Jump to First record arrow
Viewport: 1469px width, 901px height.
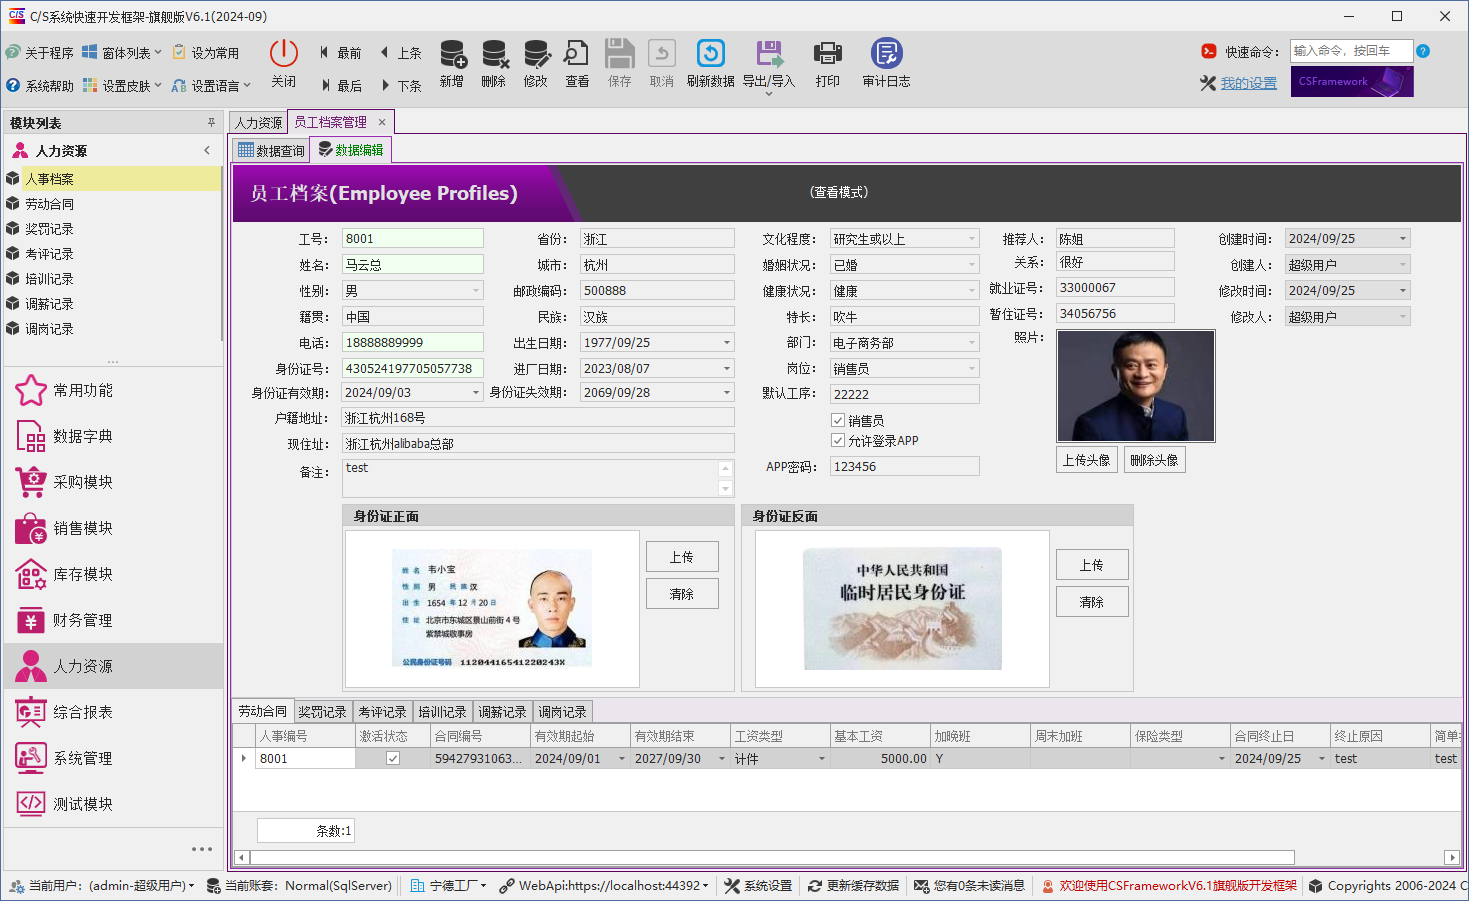(324, 52)
